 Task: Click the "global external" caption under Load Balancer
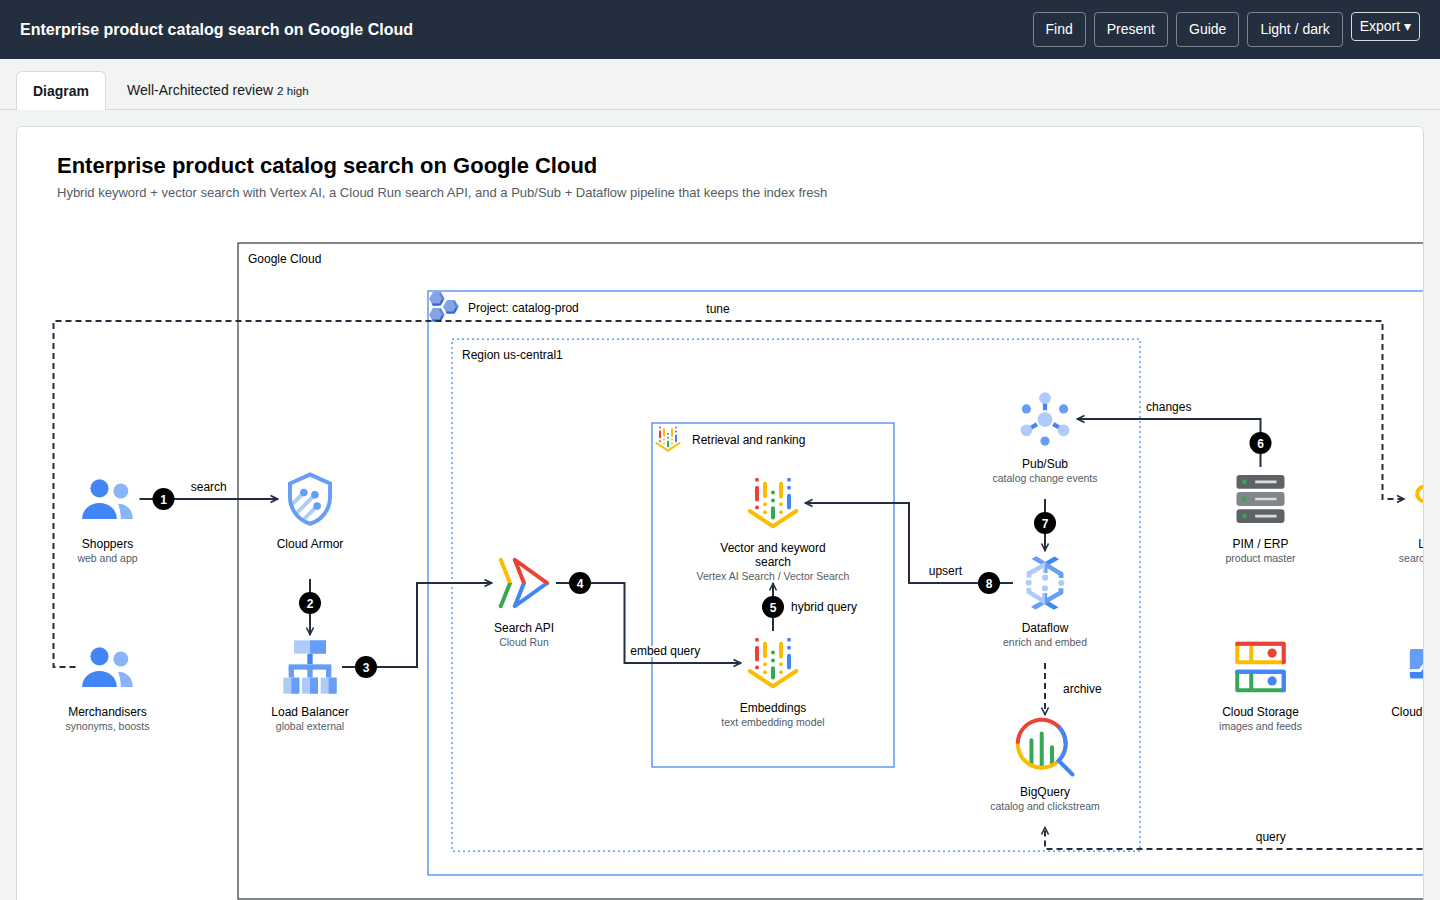pyautogui.click(x=310, y=727)
